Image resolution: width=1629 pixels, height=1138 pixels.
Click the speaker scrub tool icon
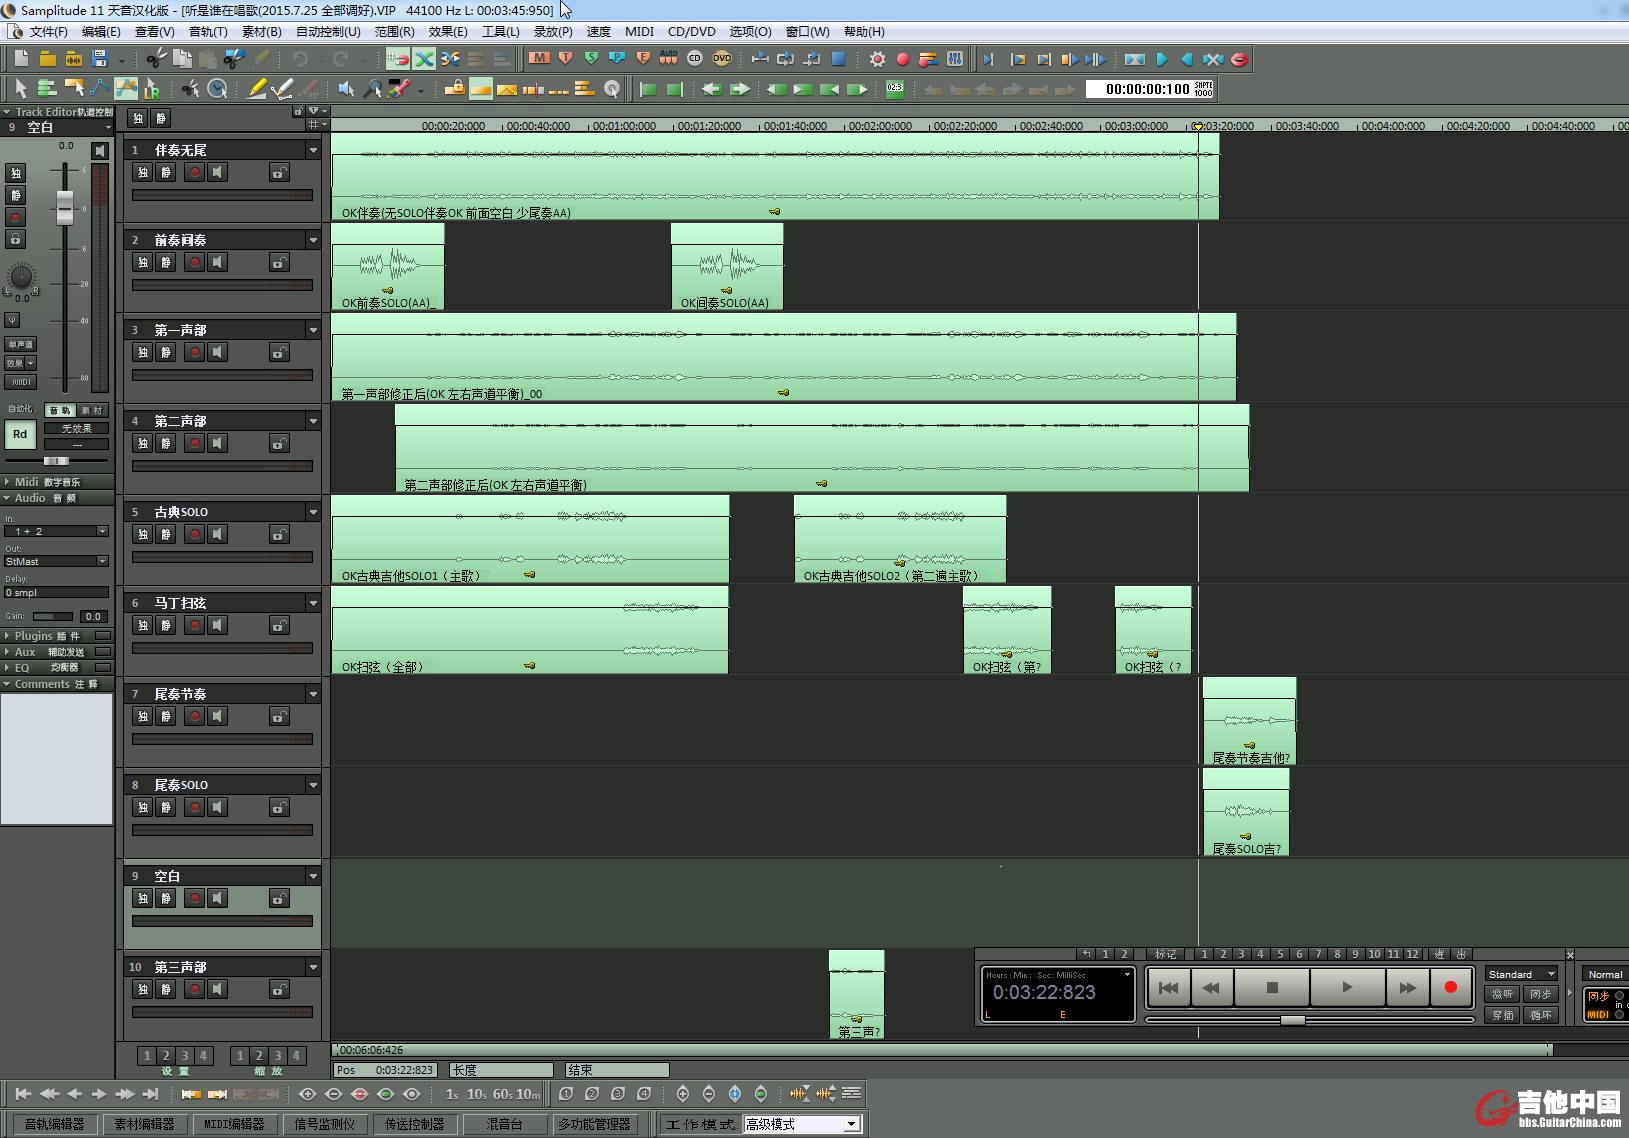click(x=346, y=89)
